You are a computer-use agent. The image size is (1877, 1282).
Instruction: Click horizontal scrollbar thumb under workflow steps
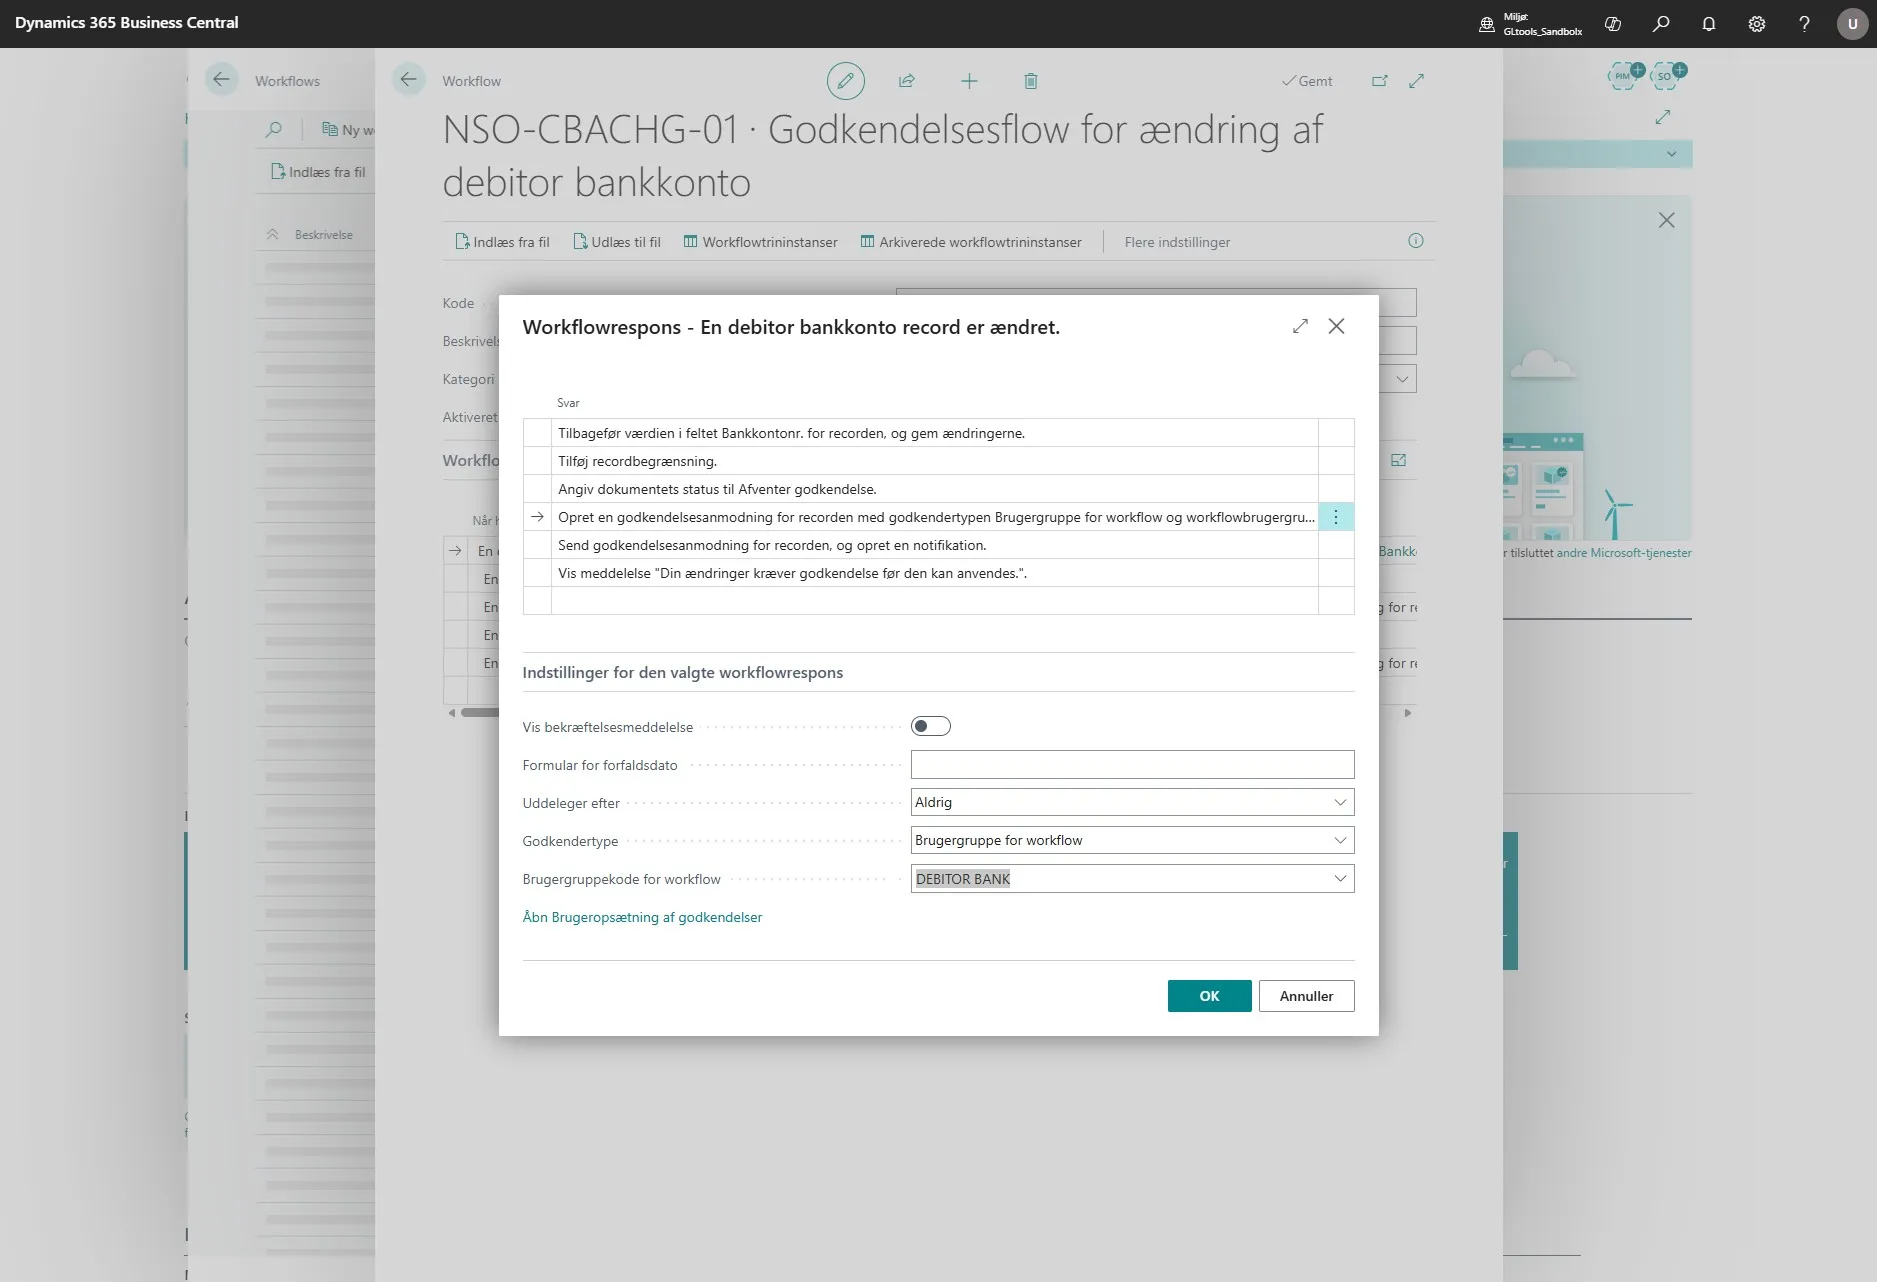480,713
